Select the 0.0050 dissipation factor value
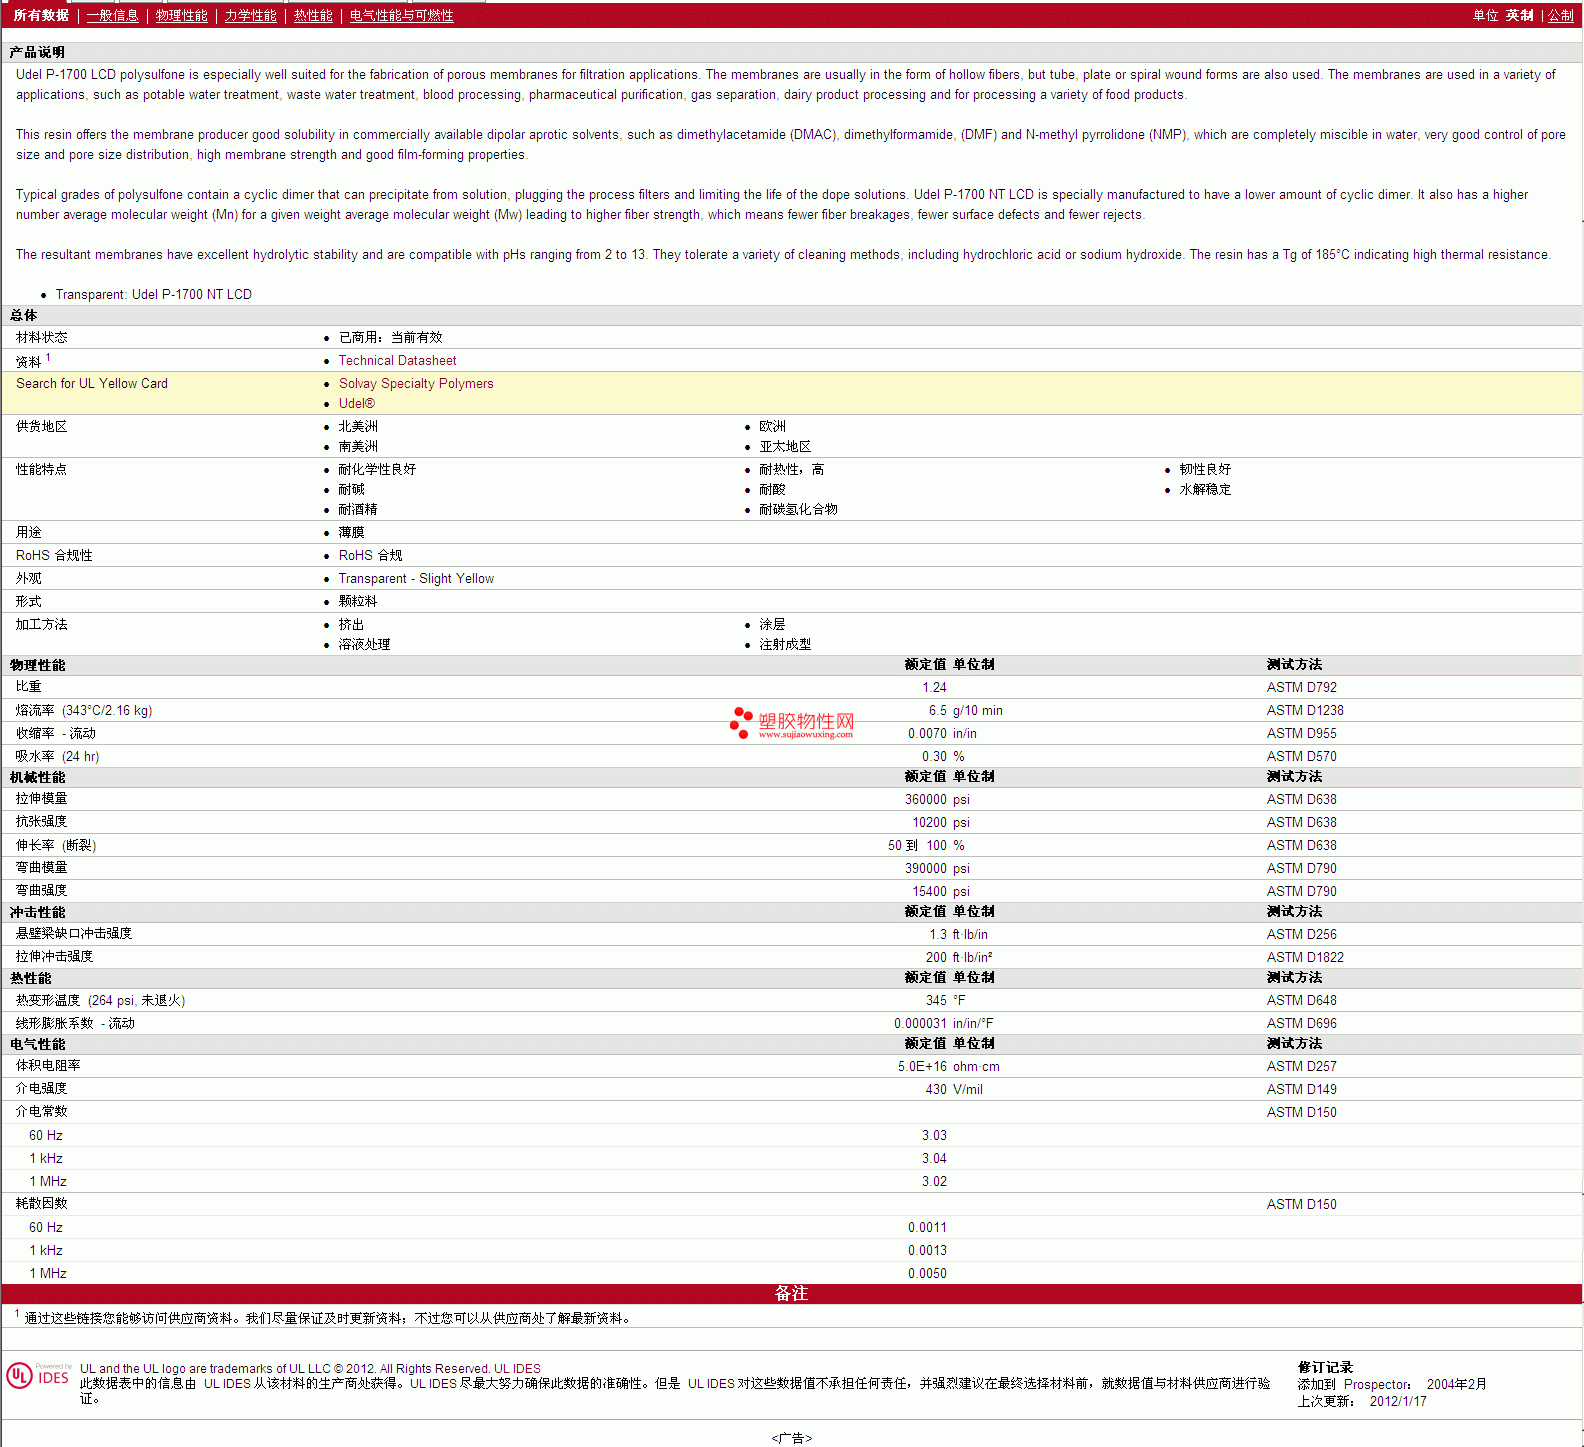The height and width of the screenshot is (1447, 1584). (927, 1273)
